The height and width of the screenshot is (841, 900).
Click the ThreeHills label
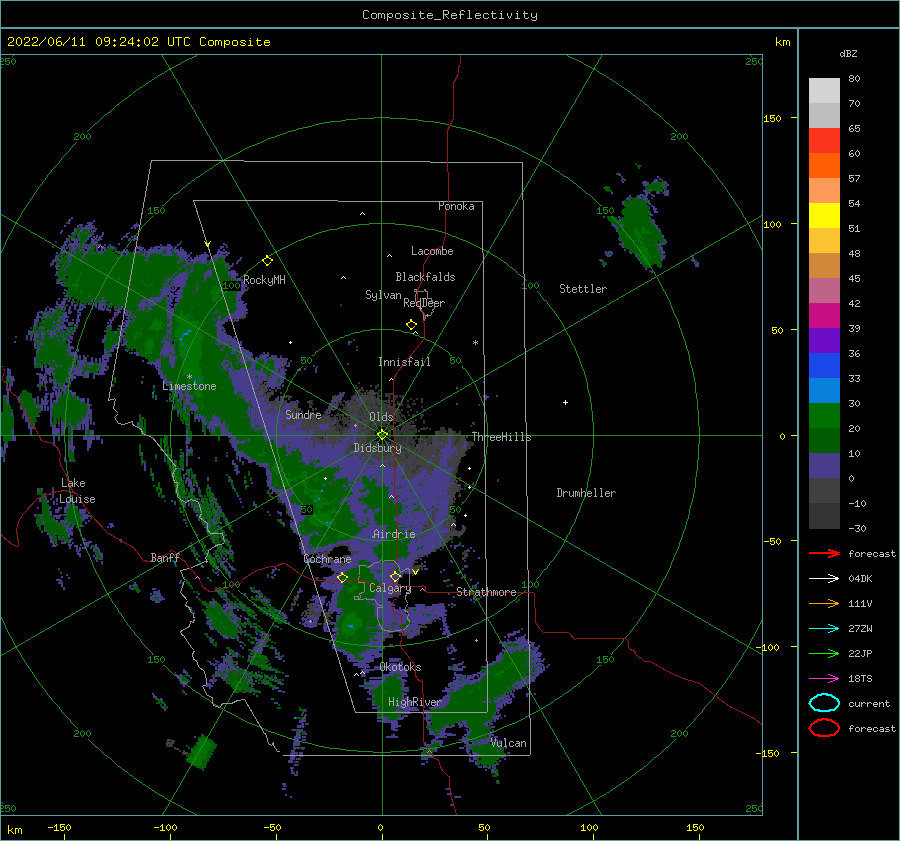pyautogui.click(x=502, y=437)
